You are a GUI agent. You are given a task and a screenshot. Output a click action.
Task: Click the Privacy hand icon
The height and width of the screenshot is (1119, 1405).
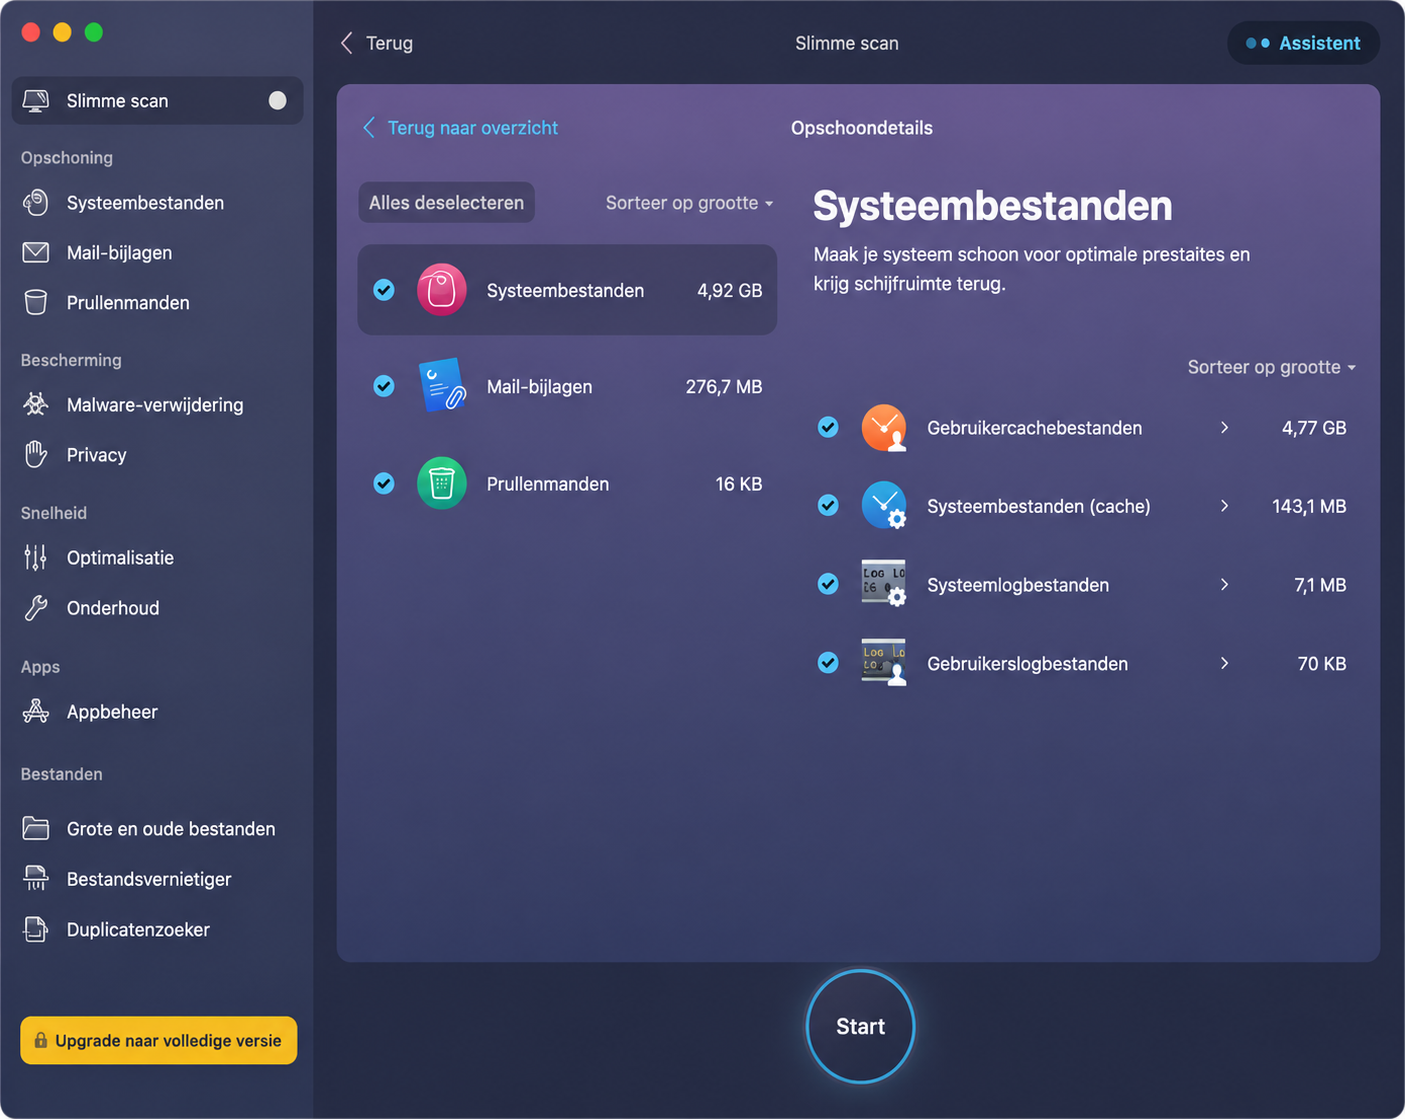pyautogui.click(x=36, y=455)
